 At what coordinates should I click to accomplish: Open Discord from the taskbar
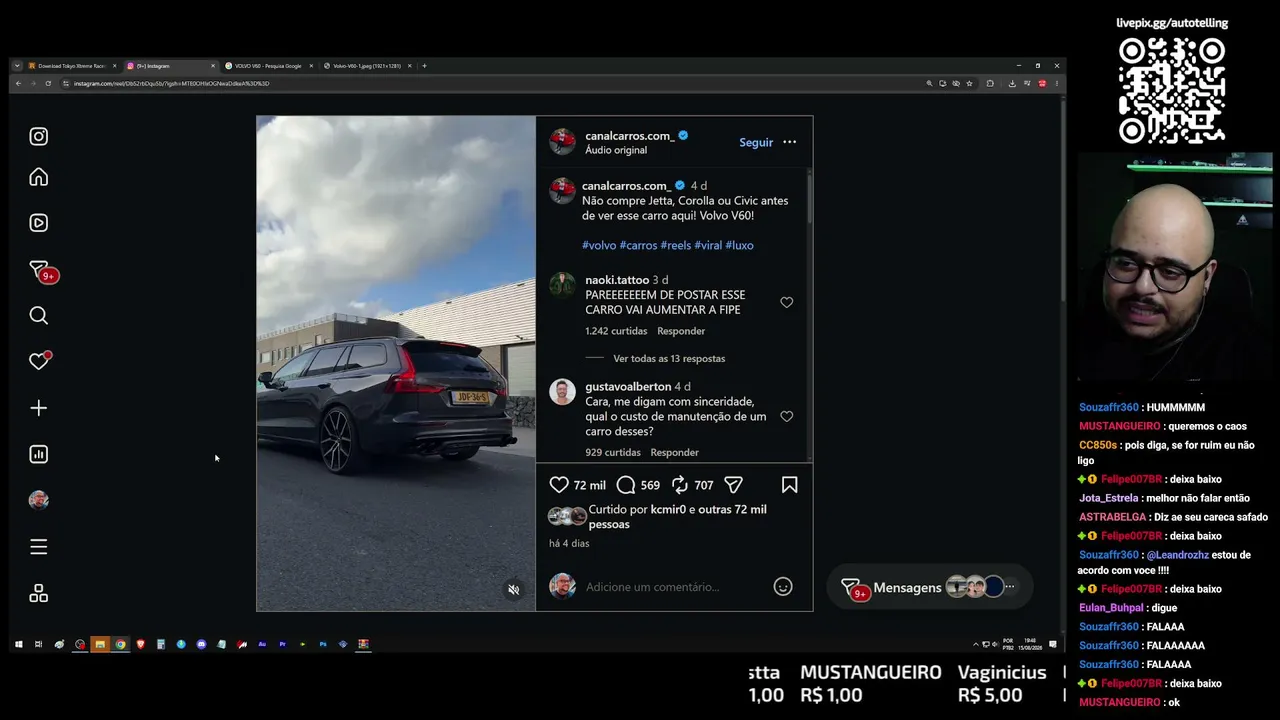click(201, 645)
